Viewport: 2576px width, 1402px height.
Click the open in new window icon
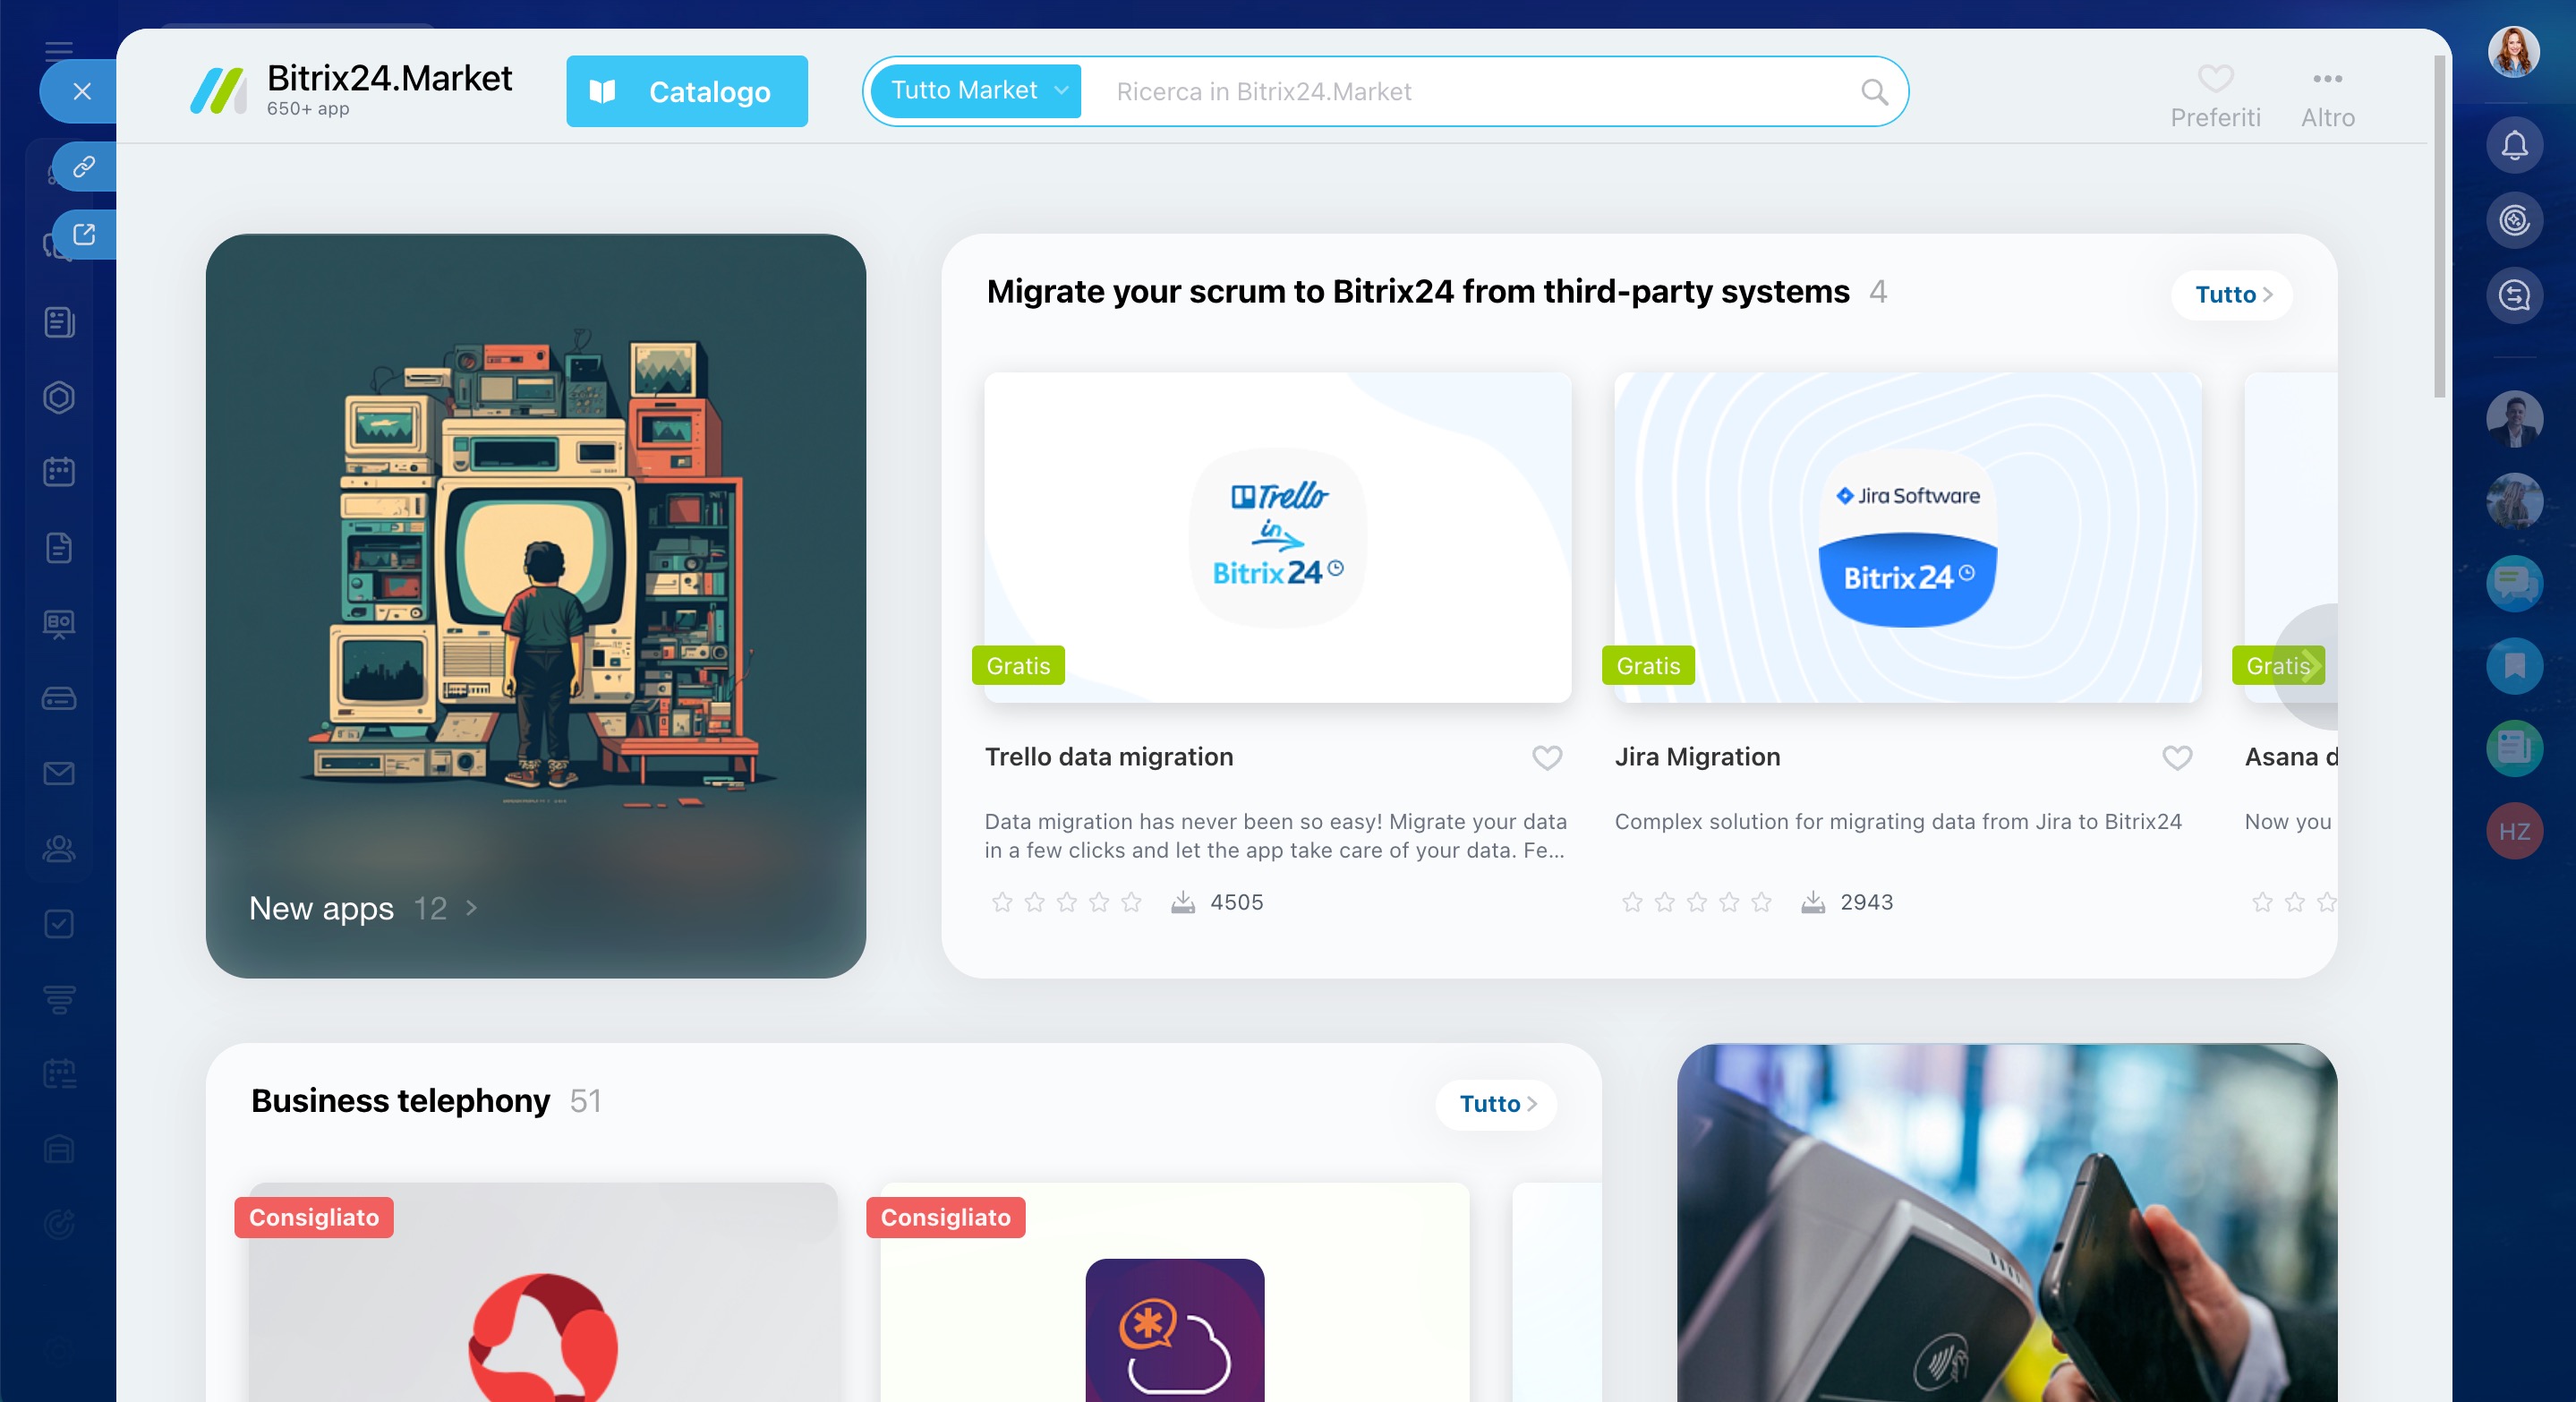coord(84,234)
